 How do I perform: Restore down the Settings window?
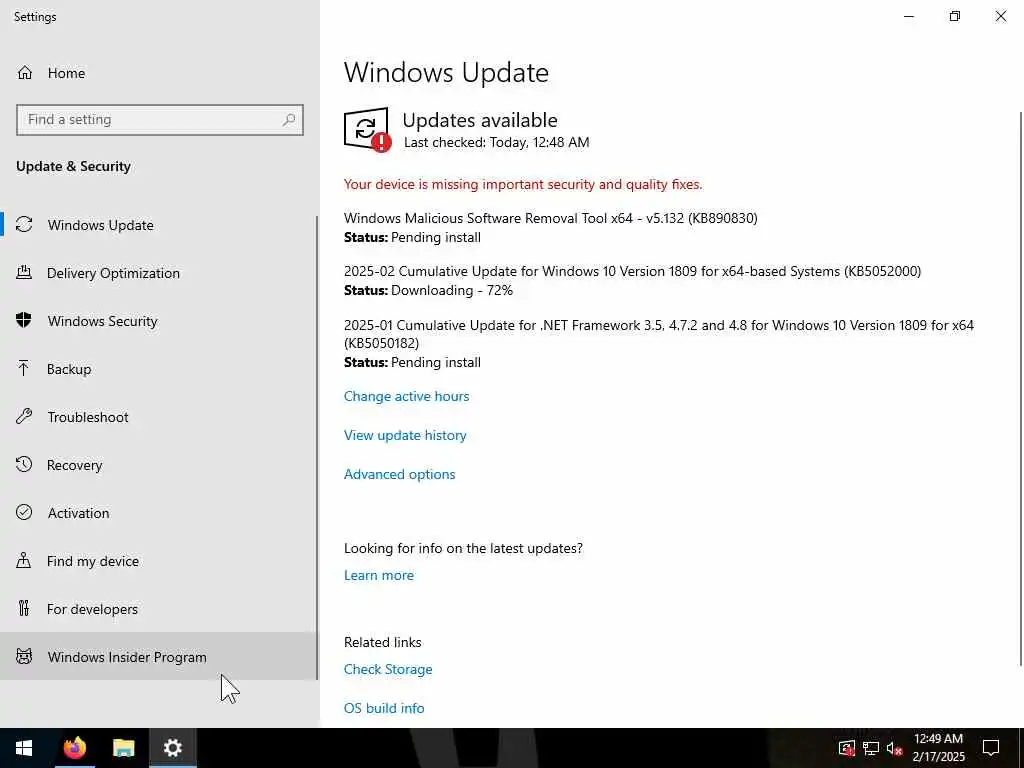pyautogui.click(x=955, y=16)
